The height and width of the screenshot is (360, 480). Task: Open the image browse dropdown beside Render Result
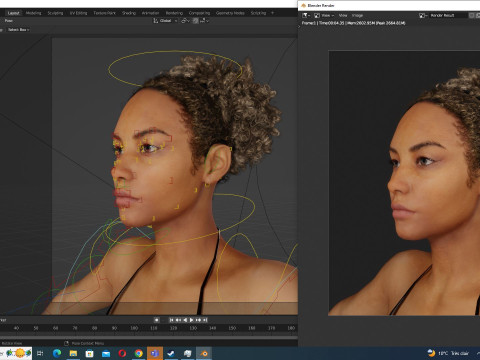(x=423, y=15)
